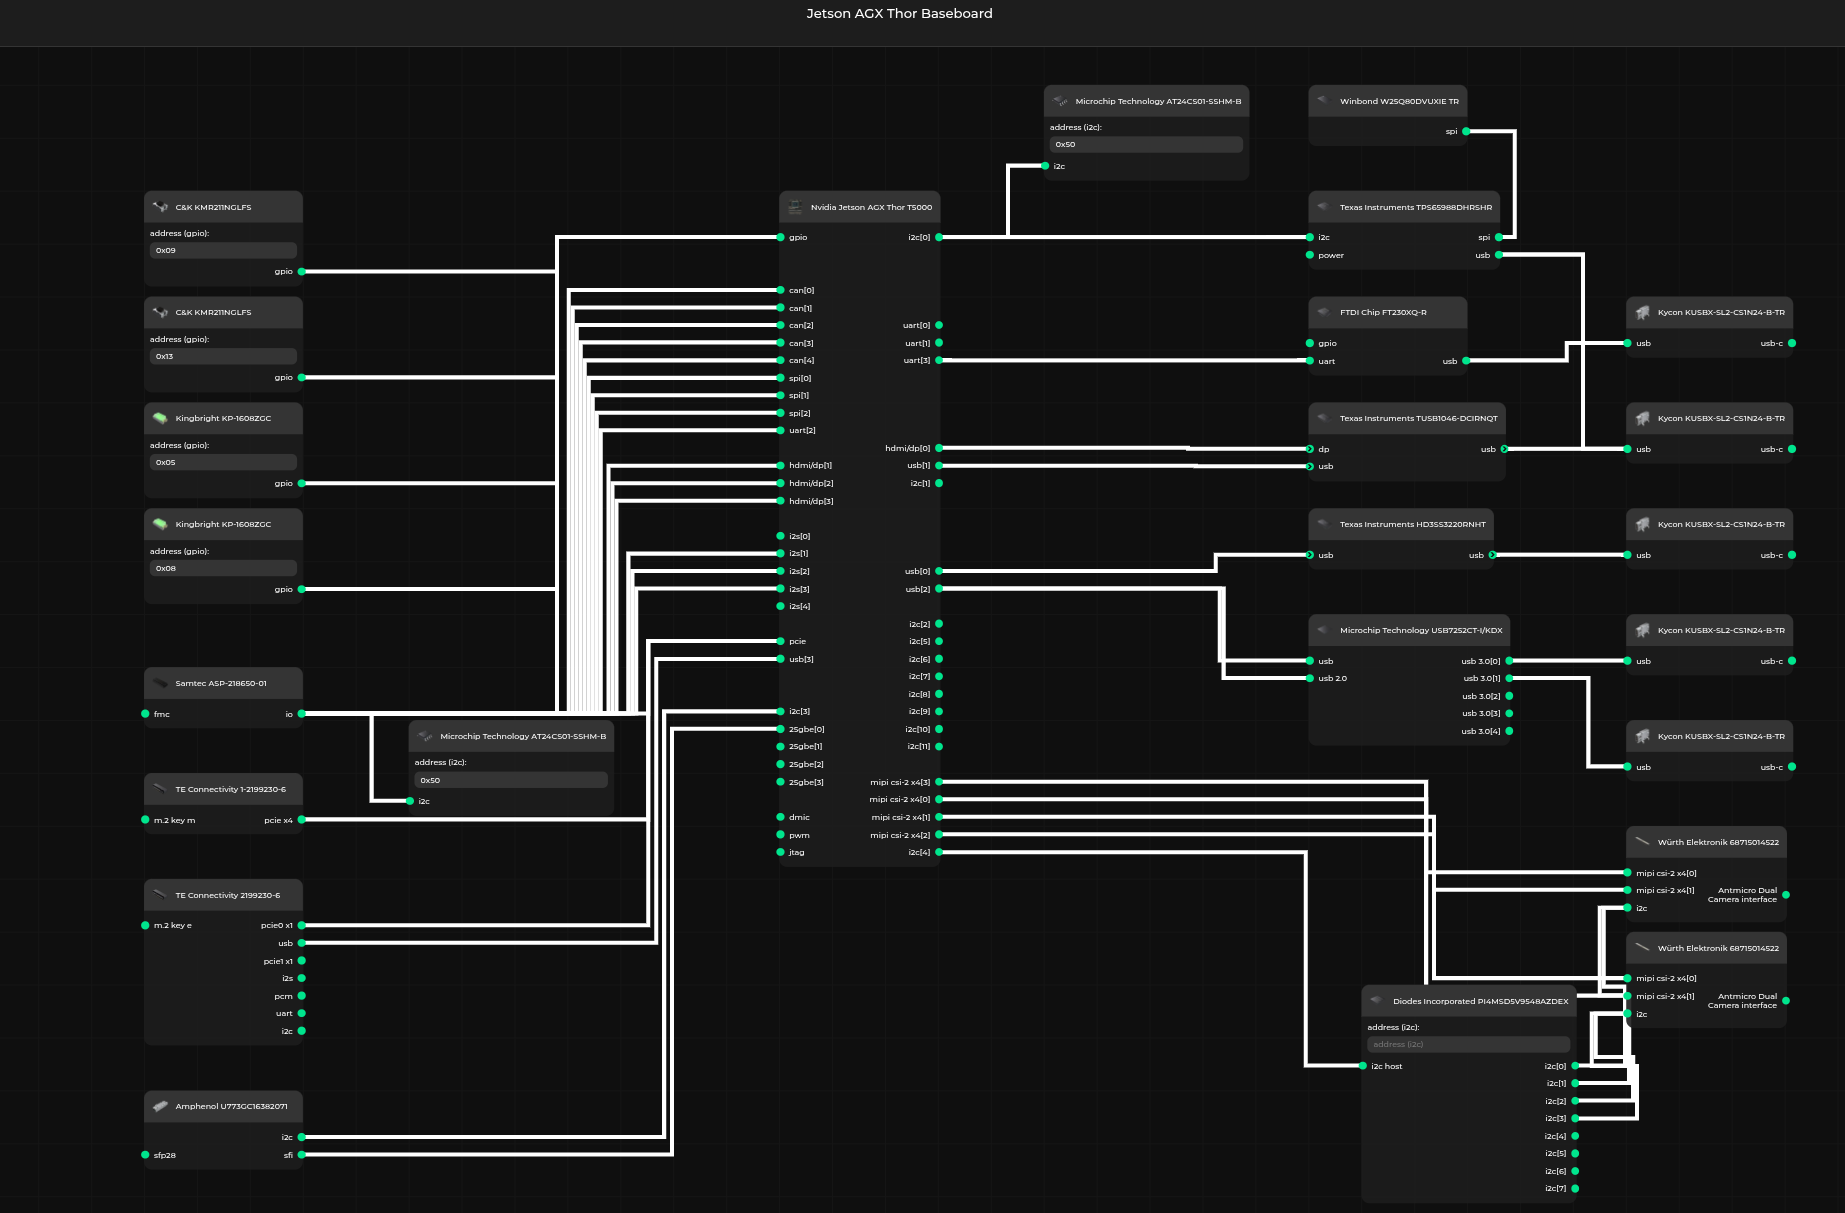Click the Diodes Incorporated PI4MSD5V9548AZDEX icon
1845x1213 pixels.
(1377, 1001)
